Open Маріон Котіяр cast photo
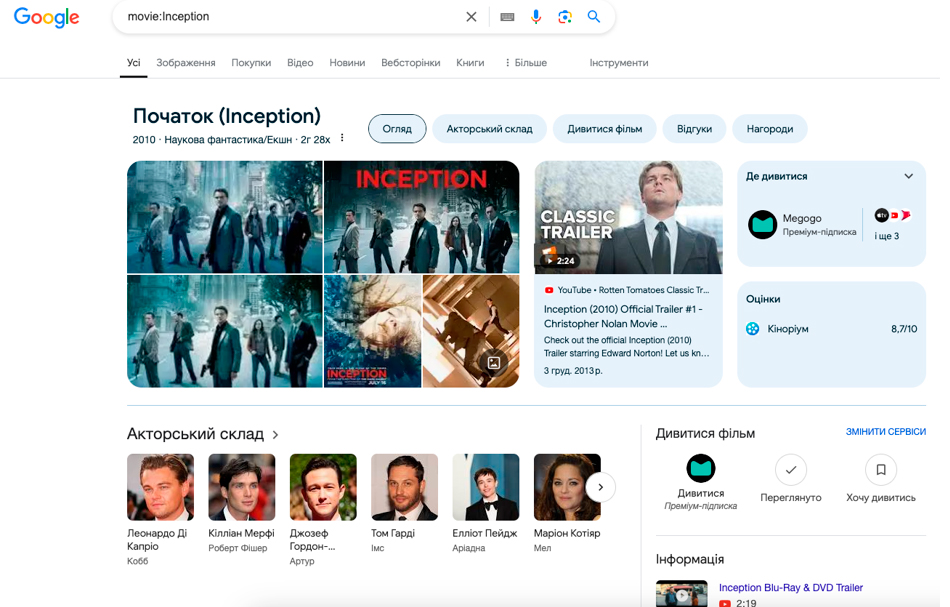The image size is (950, 607). (x=567, y=487)
